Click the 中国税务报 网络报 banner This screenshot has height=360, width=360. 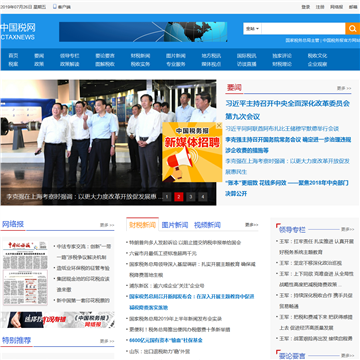pos(57,320)
